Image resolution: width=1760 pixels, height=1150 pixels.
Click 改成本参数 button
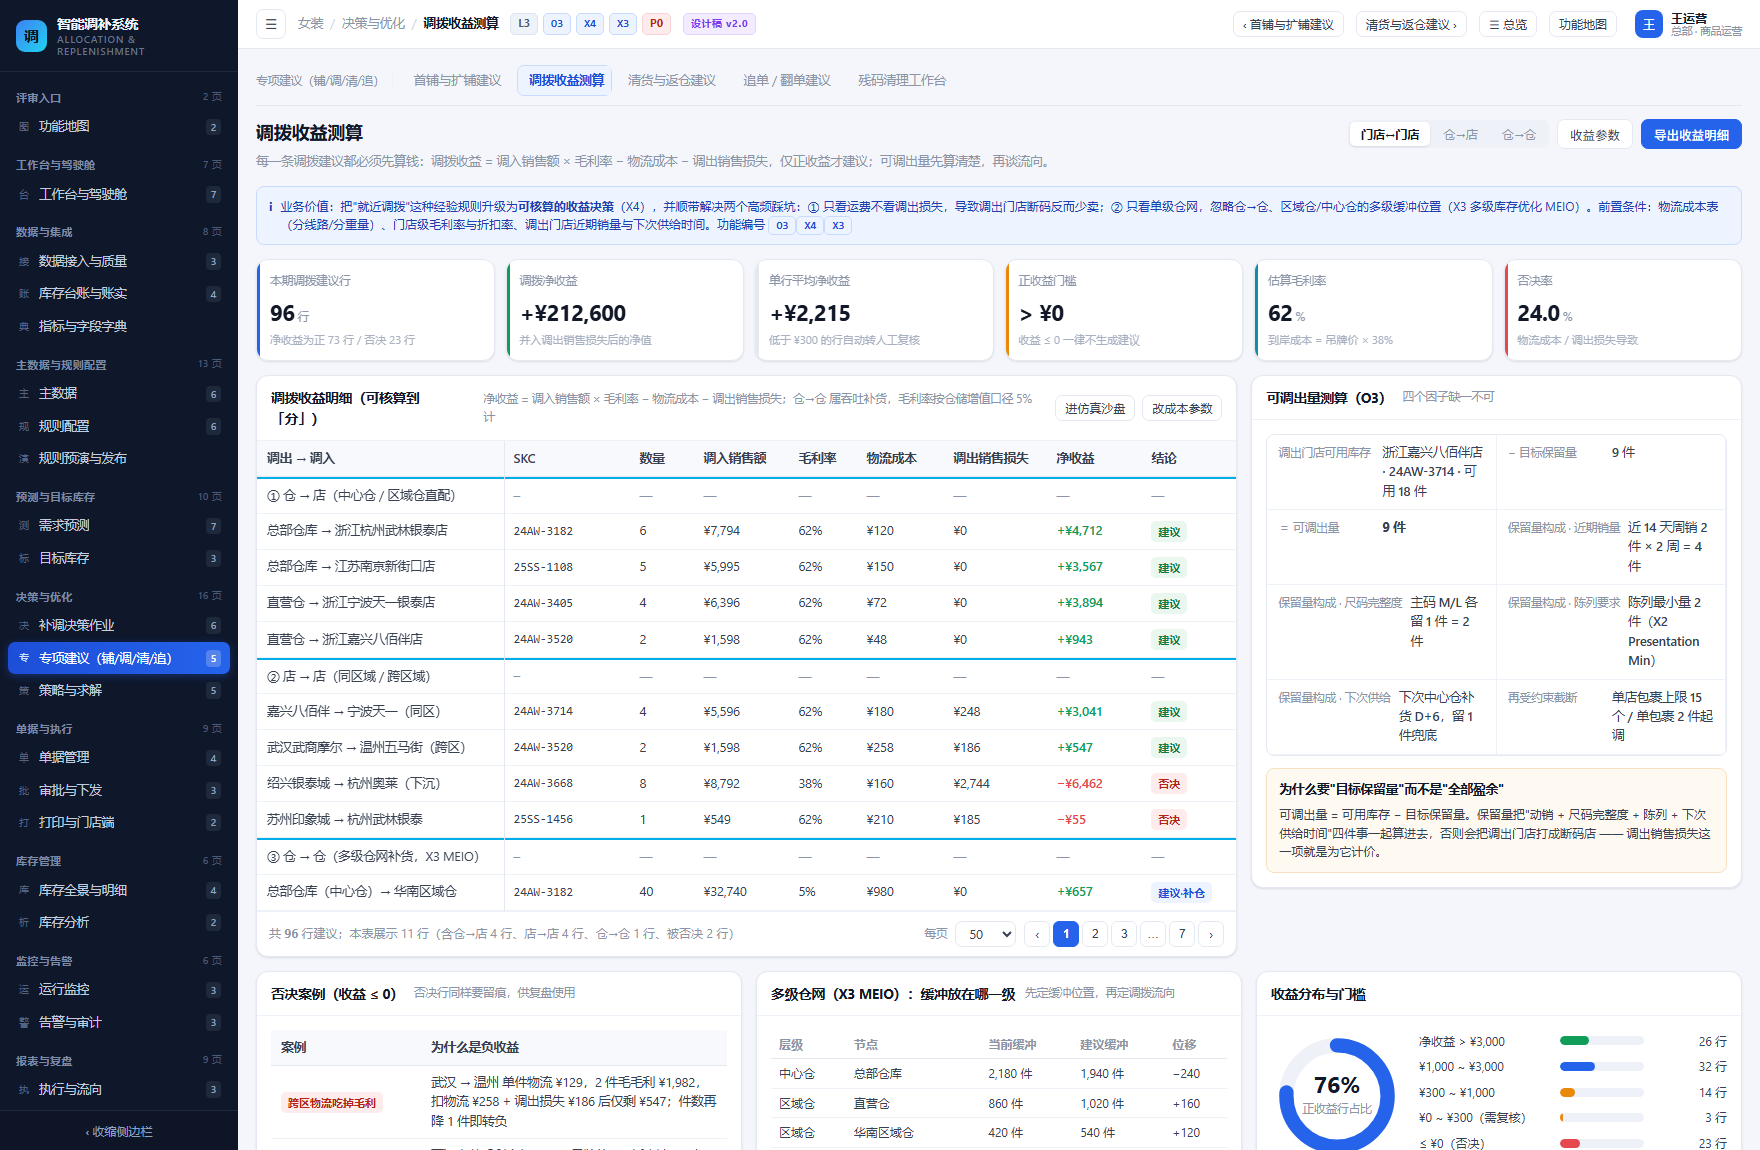pos(1182,408)
